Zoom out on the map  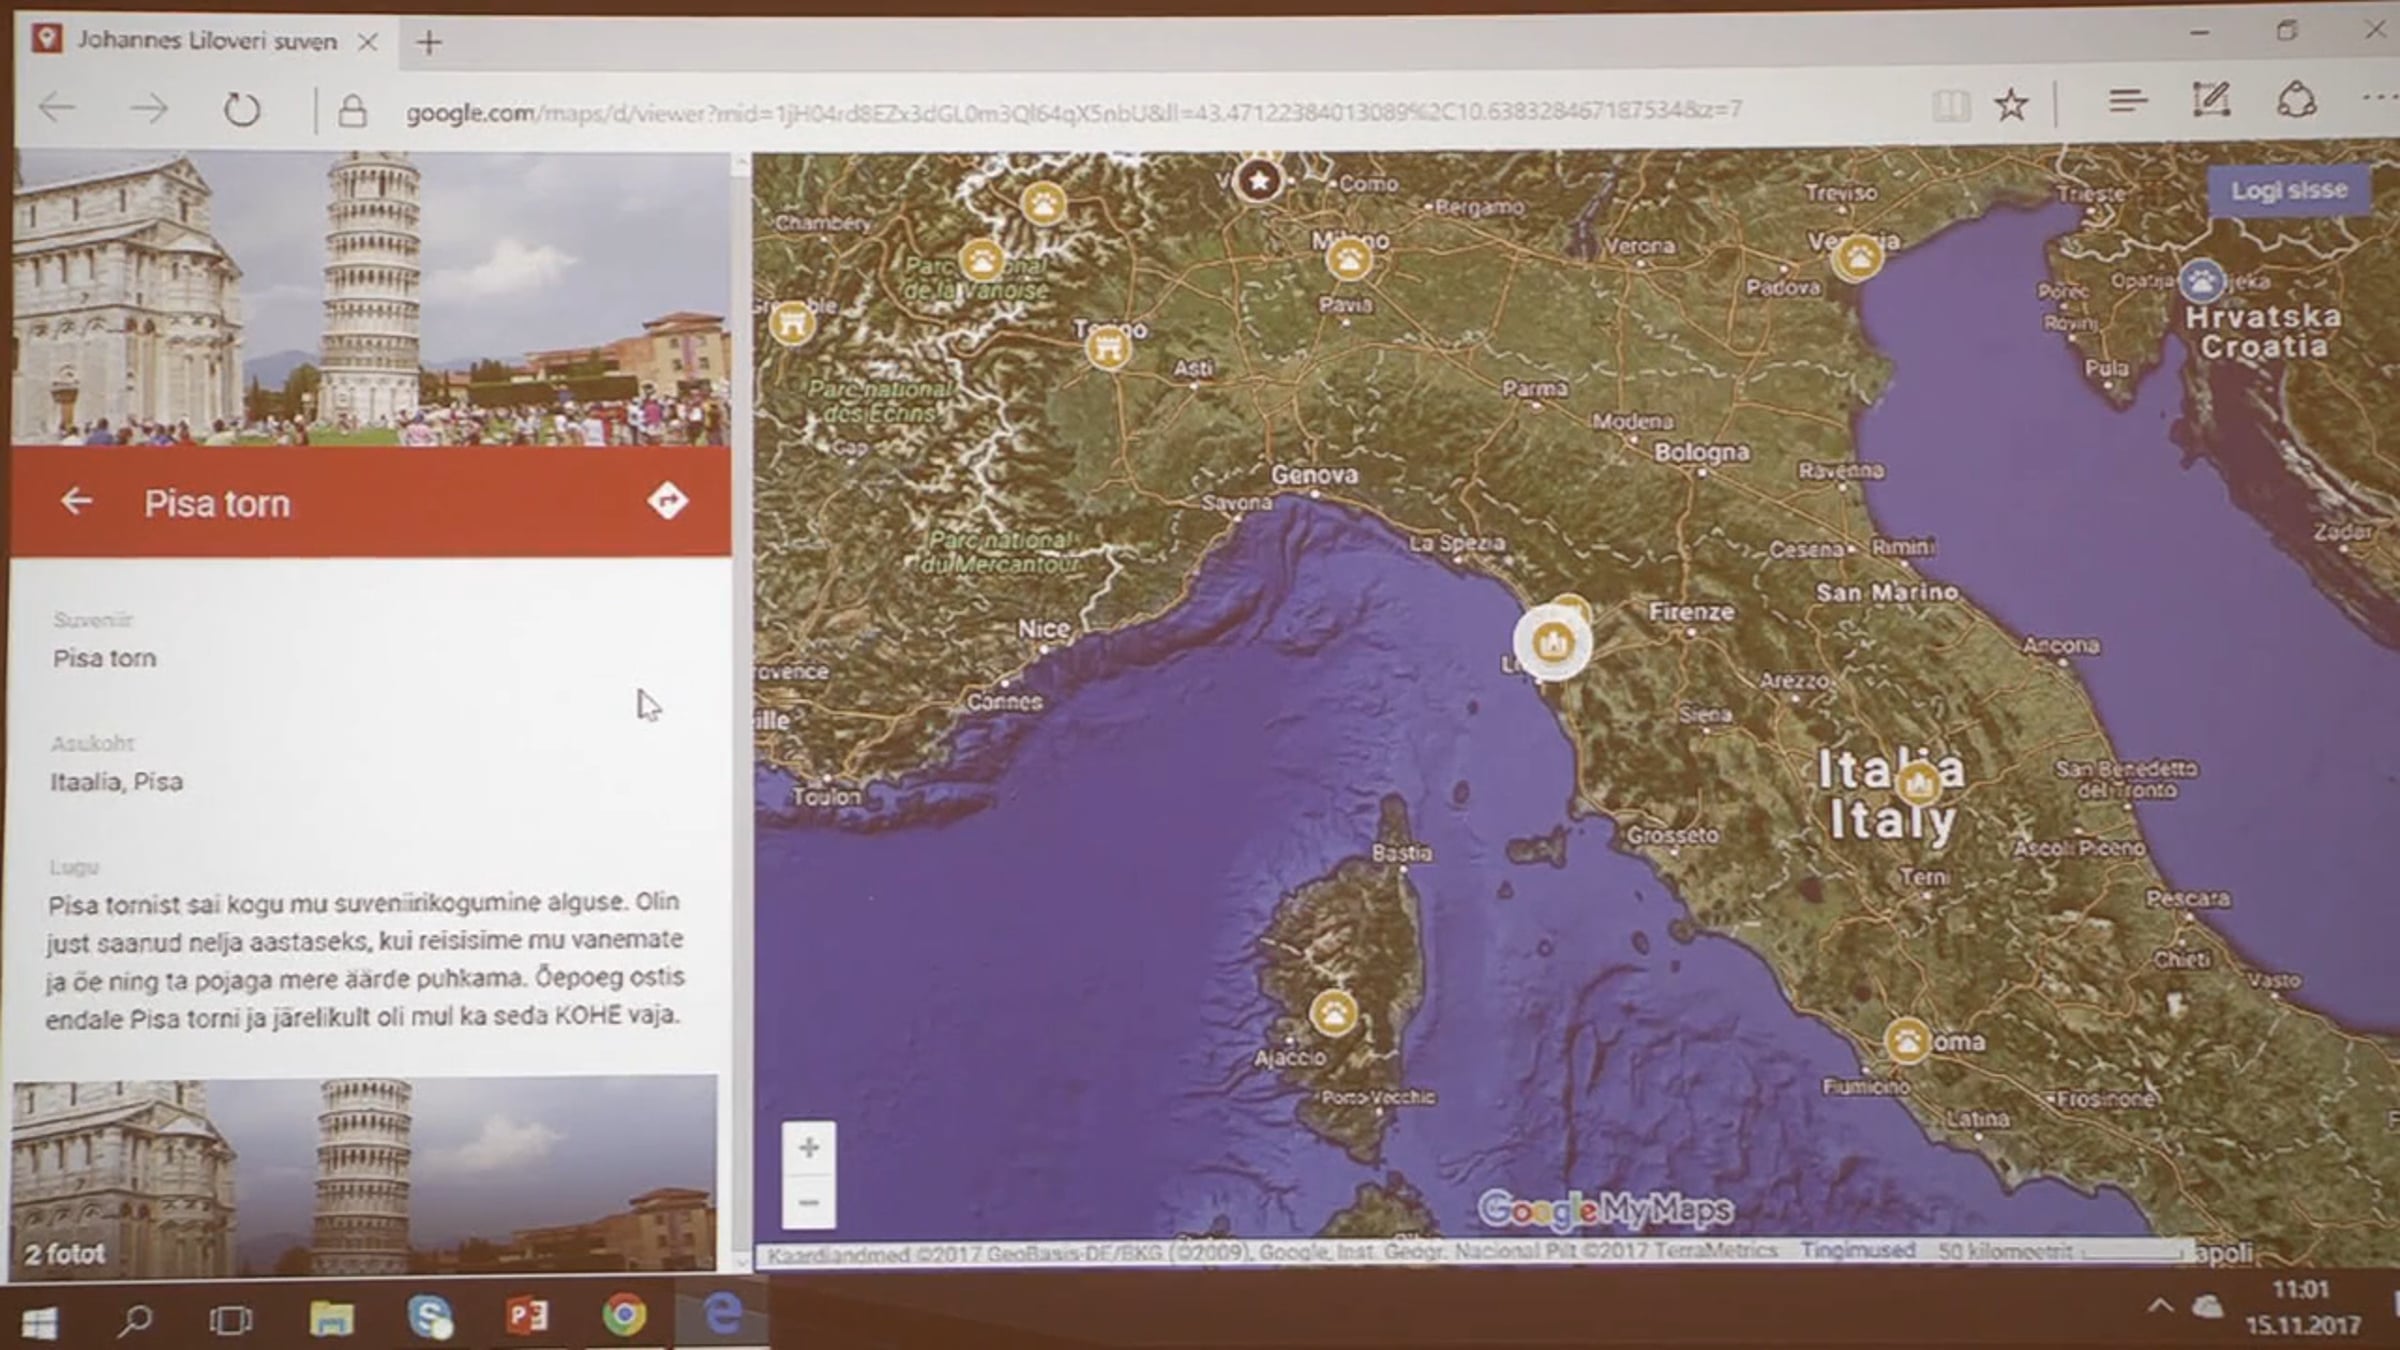tap(809, 1202)
